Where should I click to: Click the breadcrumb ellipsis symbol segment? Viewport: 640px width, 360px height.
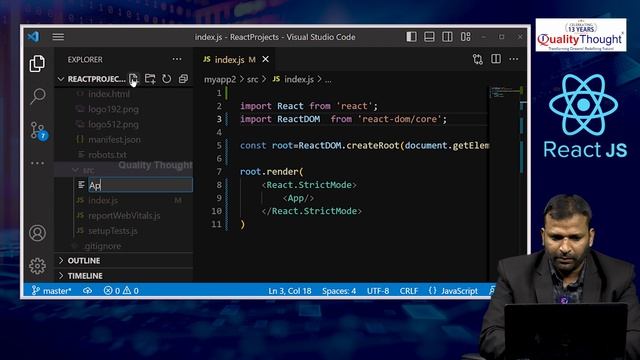click(x=328, y=80)
